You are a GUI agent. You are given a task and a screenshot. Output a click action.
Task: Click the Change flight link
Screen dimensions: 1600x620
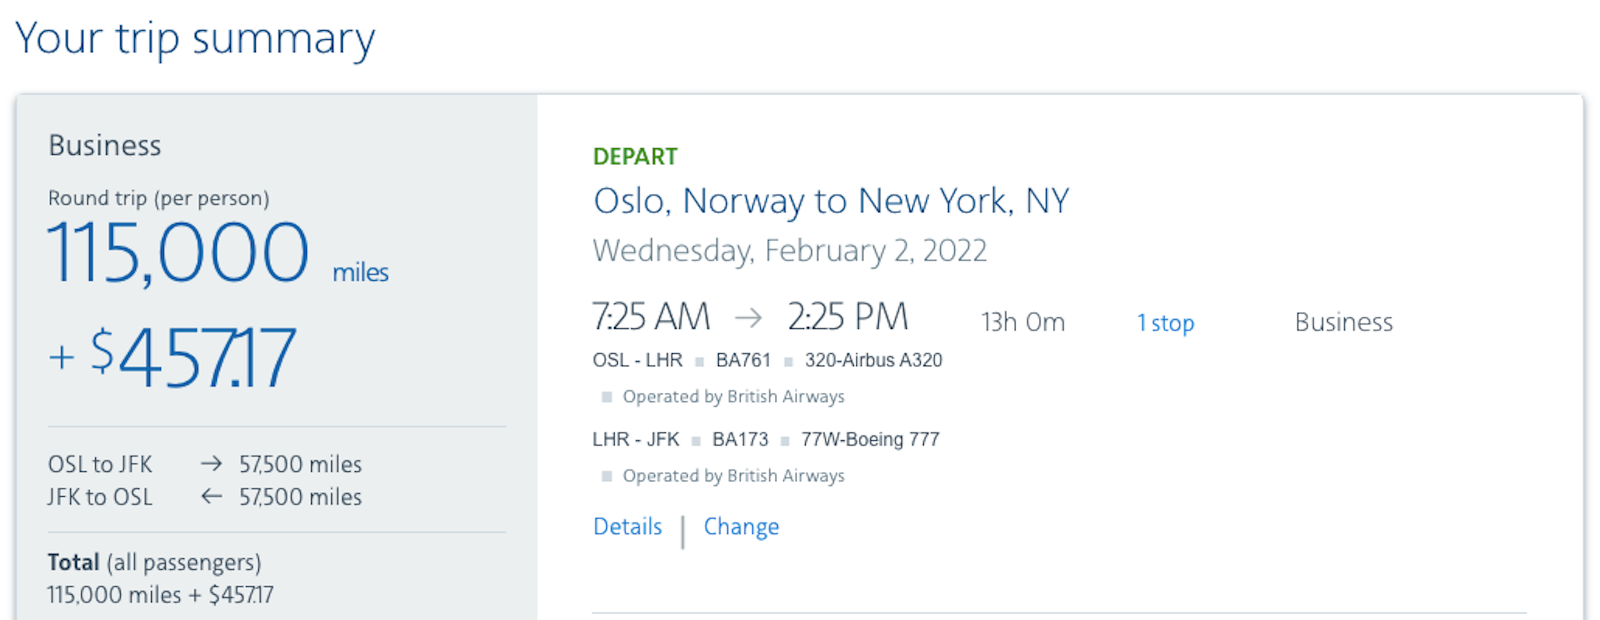741,527
